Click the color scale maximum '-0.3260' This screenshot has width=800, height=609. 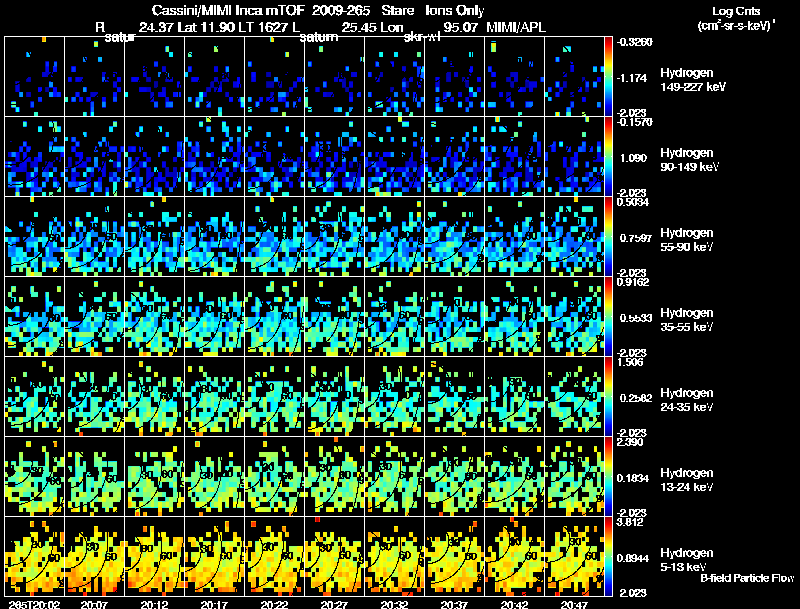[x=634, y=42]
